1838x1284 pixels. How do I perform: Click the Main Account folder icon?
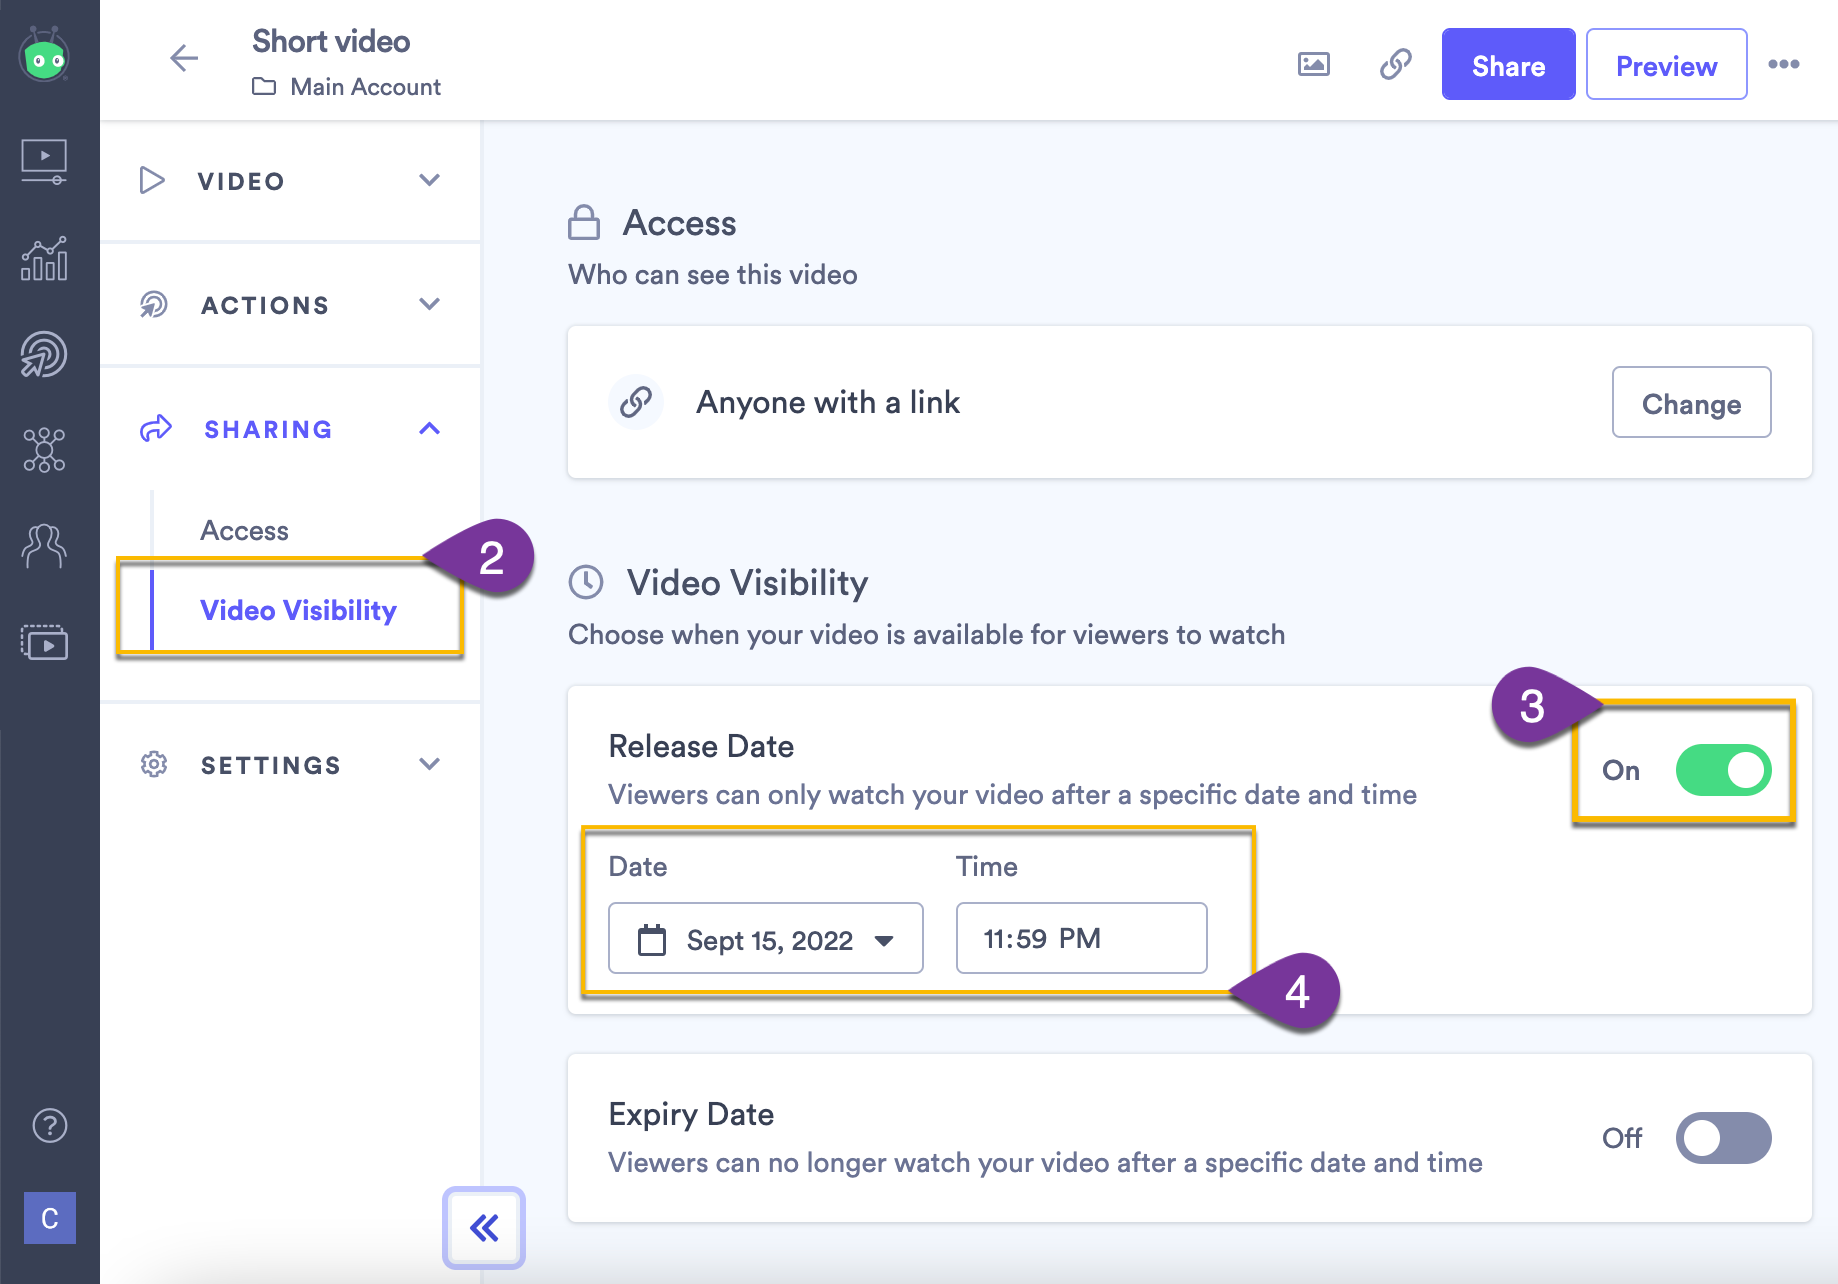click(x=264, y=87)
